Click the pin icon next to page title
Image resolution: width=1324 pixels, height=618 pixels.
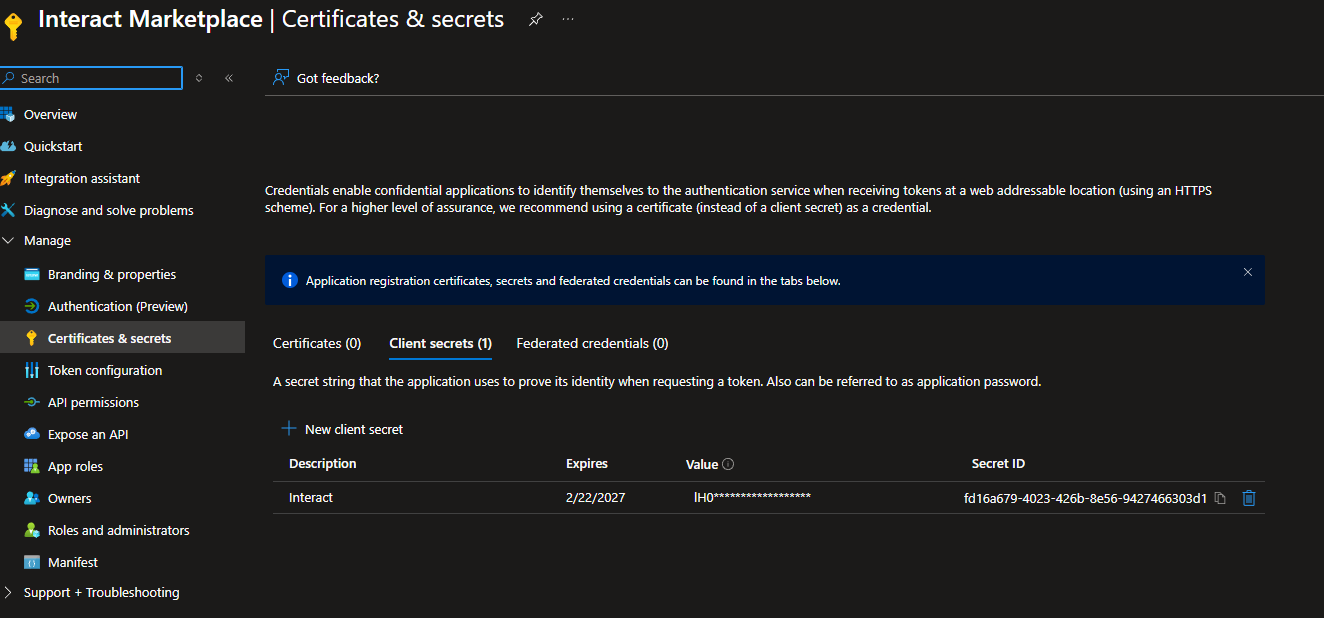pos(536,19)
